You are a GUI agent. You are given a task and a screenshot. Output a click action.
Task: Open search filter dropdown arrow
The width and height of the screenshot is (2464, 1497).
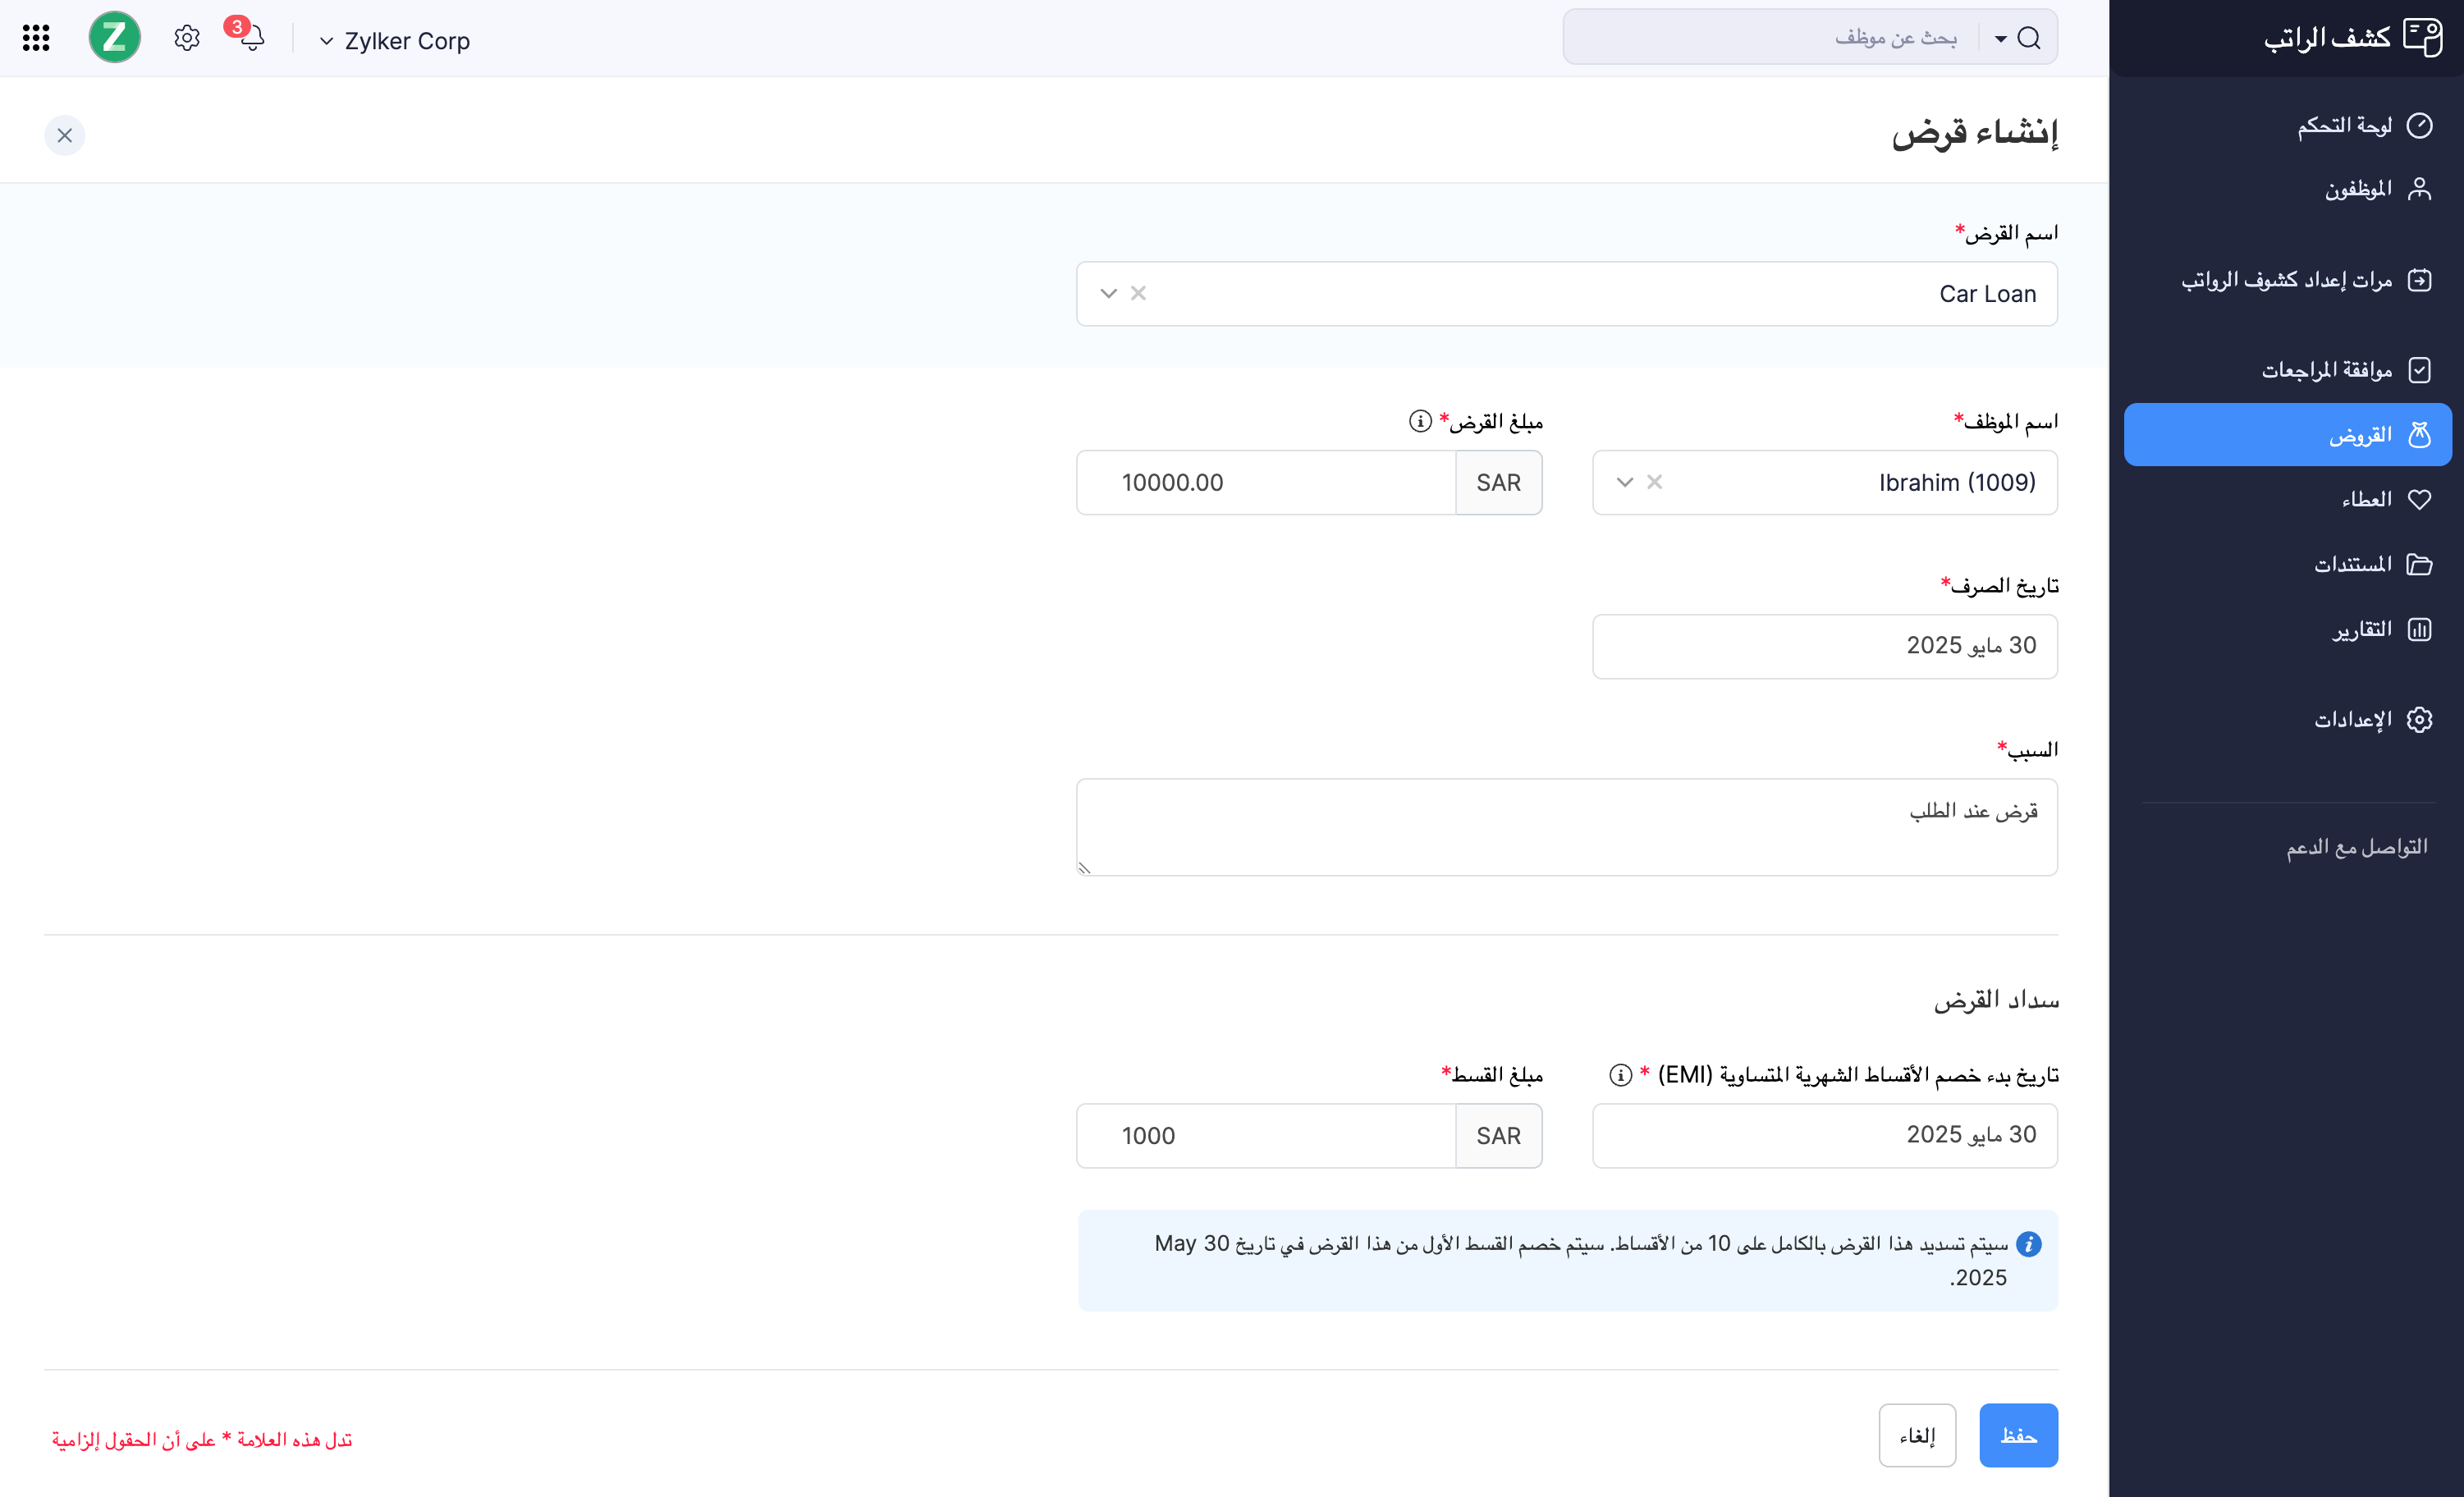(x=2000, y=39)
